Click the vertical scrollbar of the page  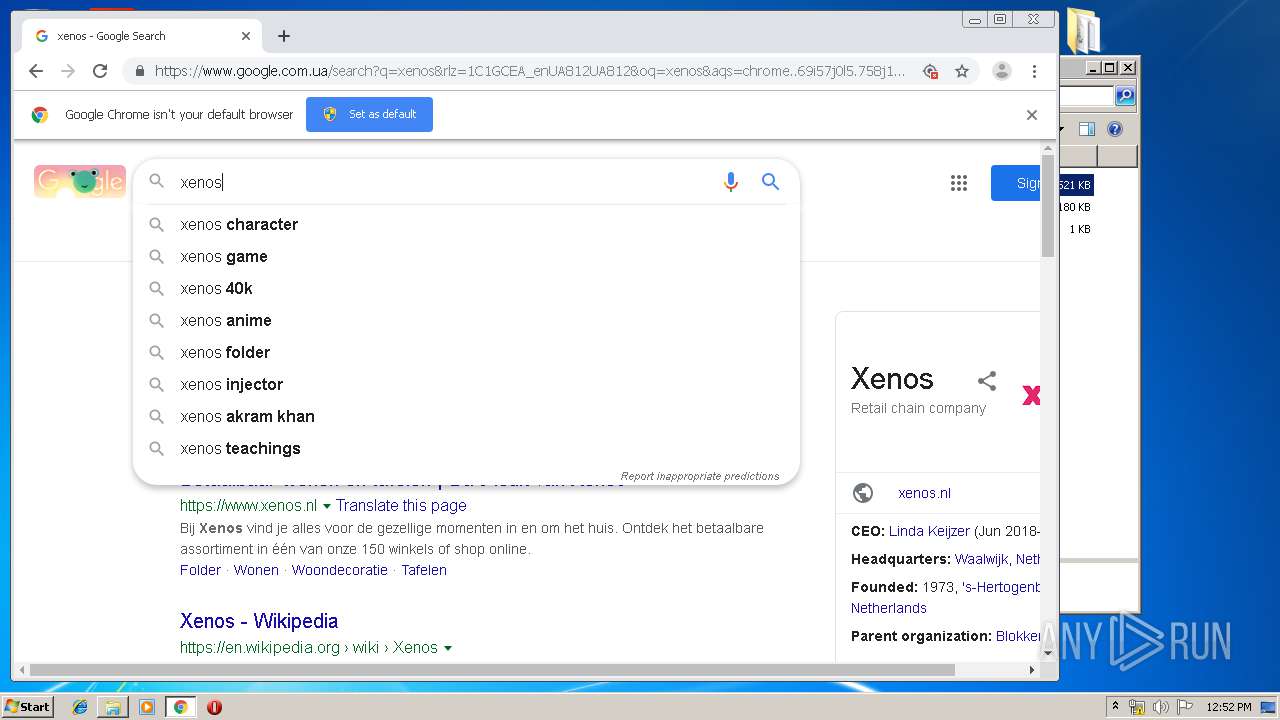click(1048, 206)
